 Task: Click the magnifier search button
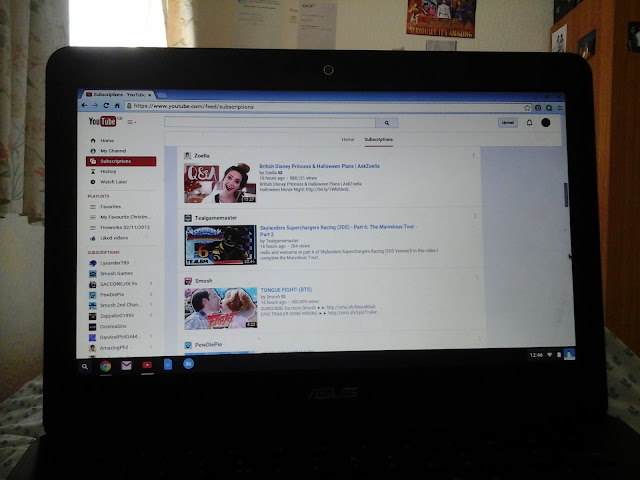[x=387, y=122]
